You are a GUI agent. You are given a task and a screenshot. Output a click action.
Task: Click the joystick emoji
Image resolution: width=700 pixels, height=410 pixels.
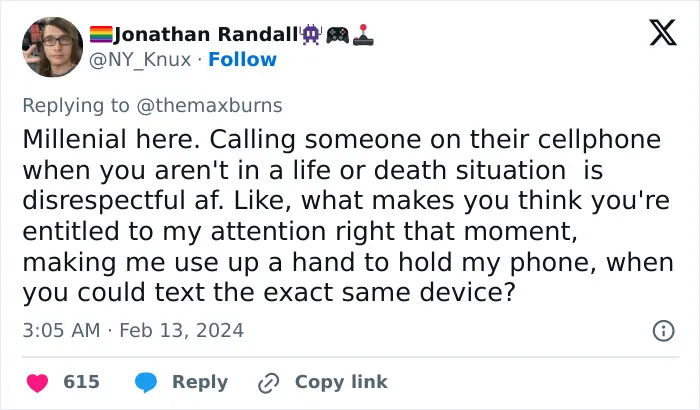pyautogui.click(x=363, y=35)
